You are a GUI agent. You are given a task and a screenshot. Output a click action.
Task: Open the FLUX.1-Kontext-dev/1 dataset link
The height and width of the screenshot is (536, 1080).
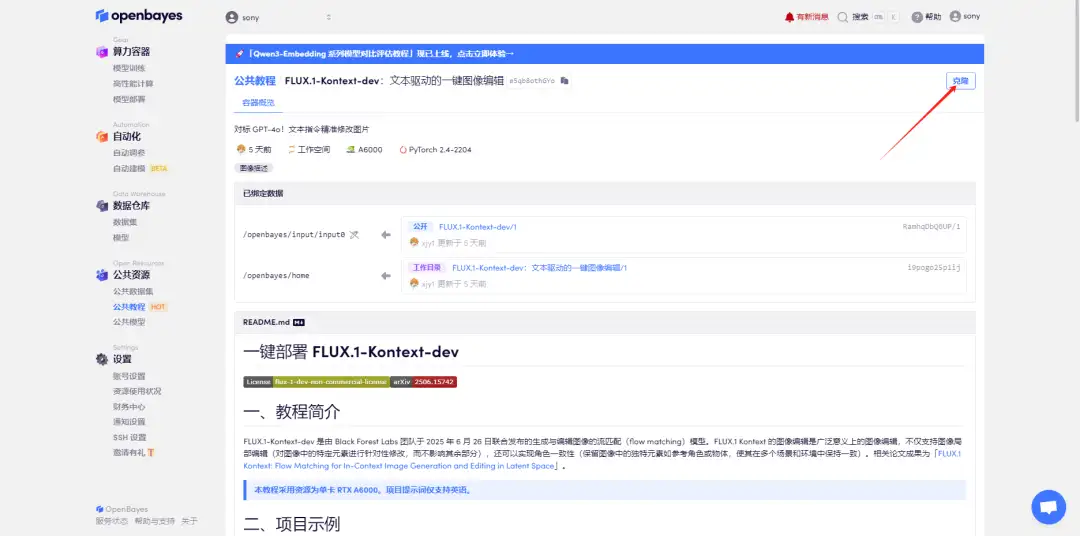[x=477, y=227]
